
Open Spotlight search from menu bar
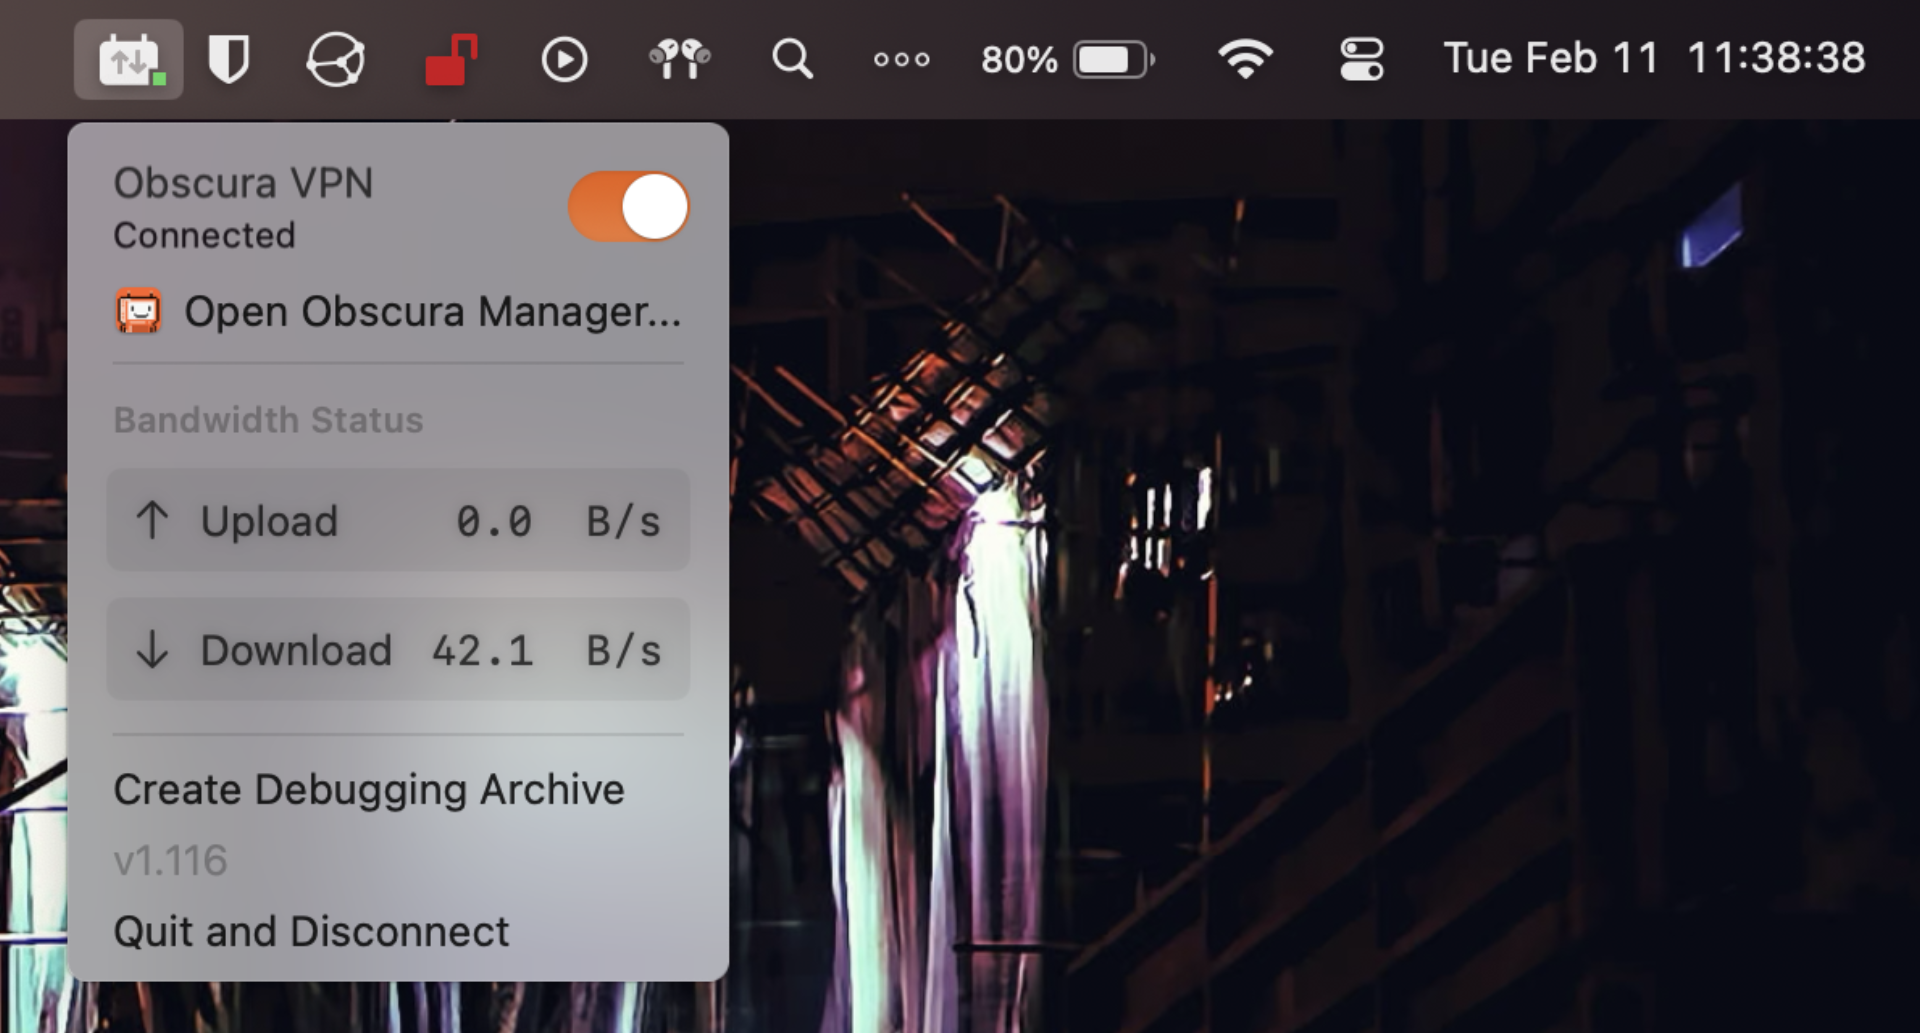pos(793,59)
